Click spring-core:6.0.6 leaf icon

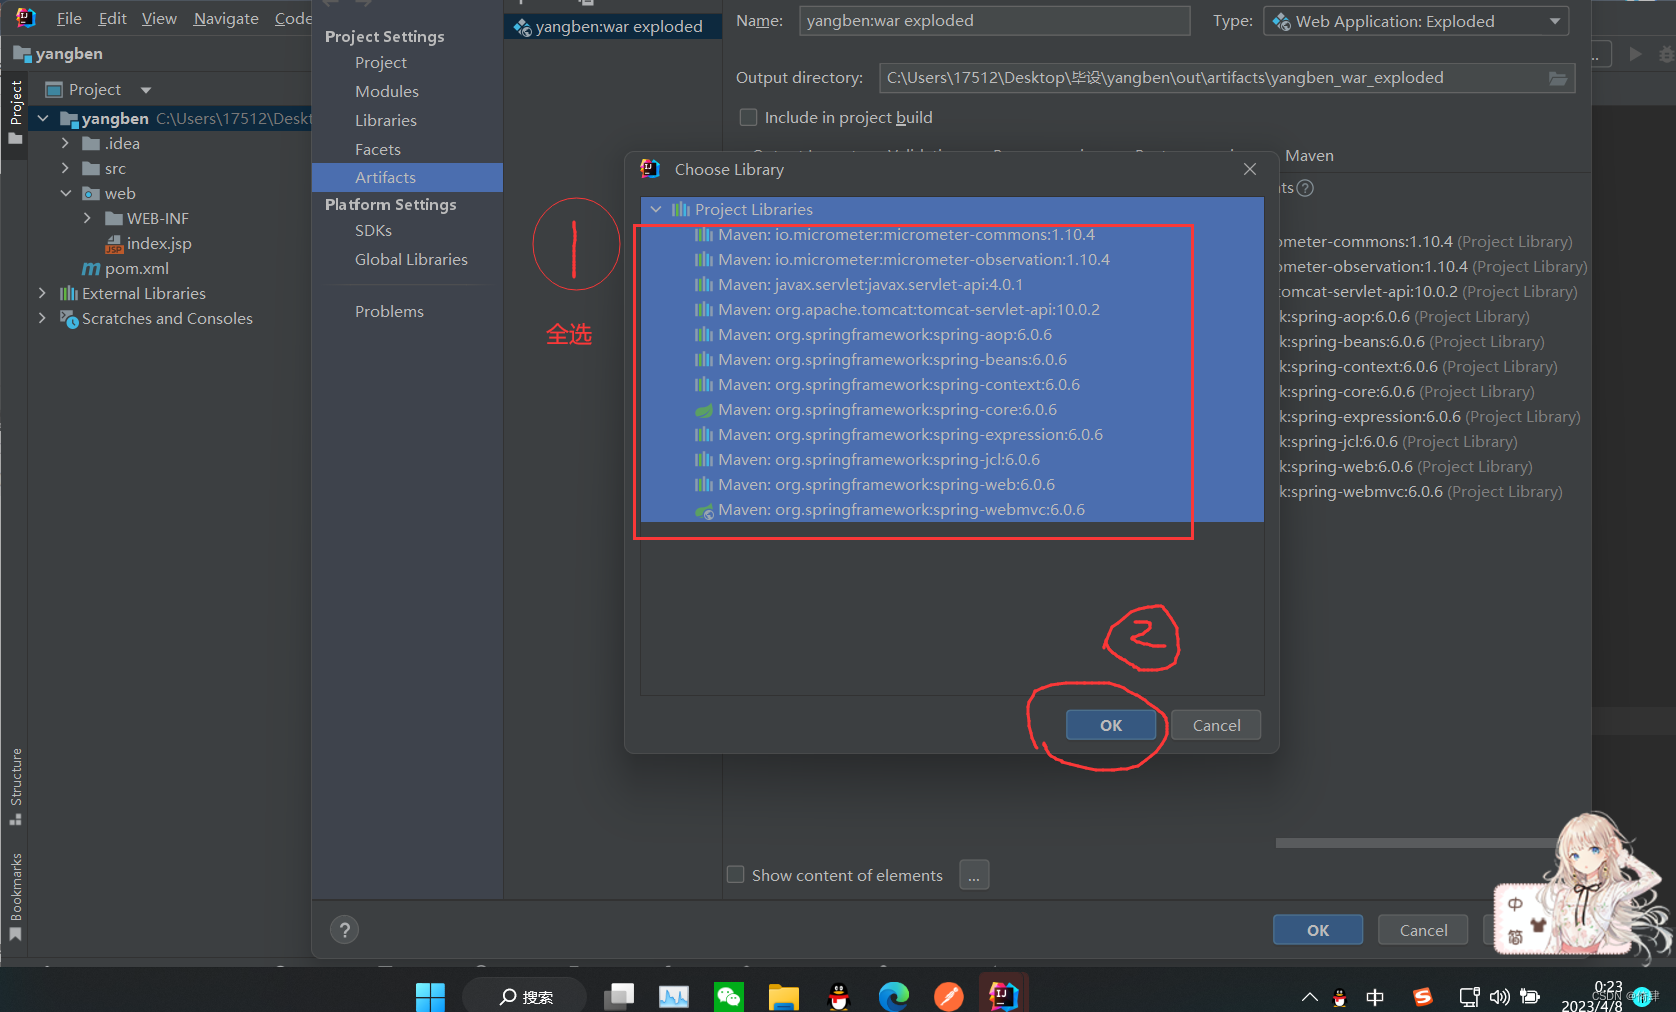704,410
